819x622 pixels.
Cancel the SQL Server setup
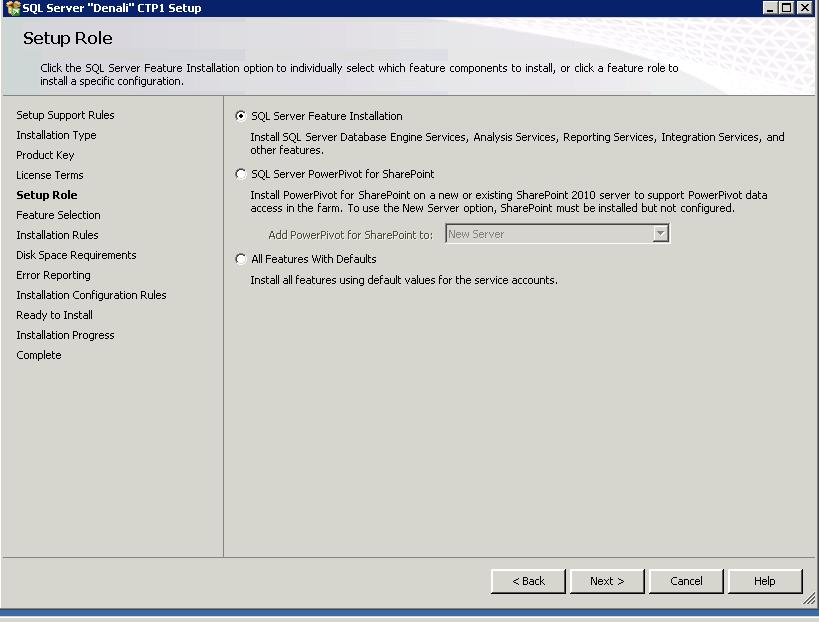tap(686, 581)
